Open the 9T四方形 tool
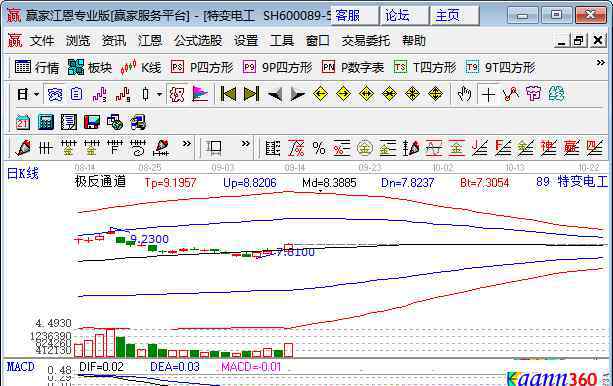This screenshot has width=613, height=386. [x=500, y=67]
